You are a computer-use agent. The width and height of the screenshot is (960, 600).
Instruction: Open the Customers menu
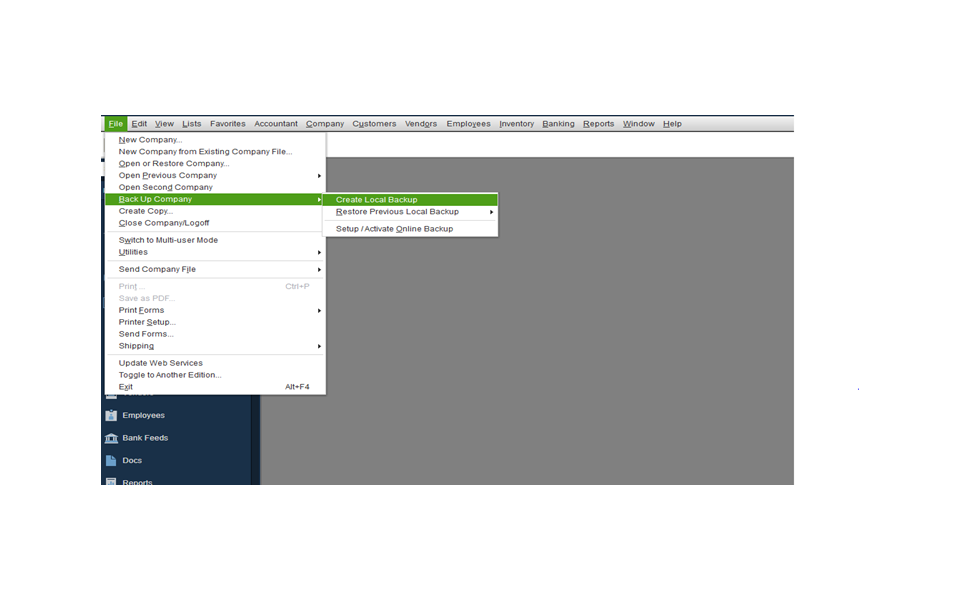374,124
